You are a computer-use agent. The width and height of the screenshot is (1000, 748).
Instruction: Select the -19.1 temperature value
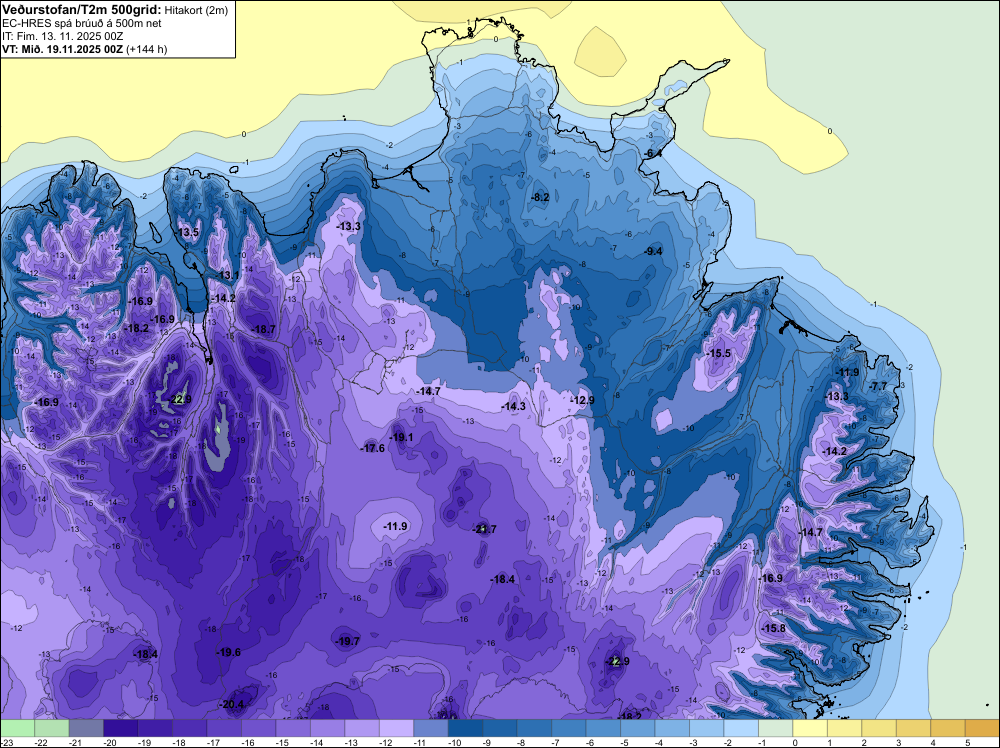click(401, 437)
